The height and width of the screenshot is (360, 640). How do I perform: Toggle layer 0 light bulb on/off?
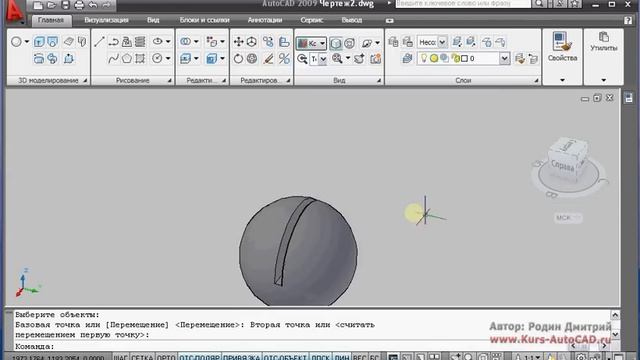424,58
